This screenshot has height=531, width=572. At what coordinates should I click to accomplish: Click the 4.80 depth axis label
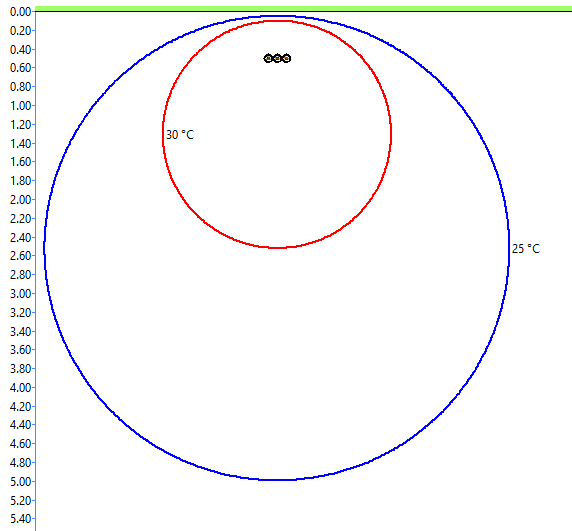click(20, 463)
